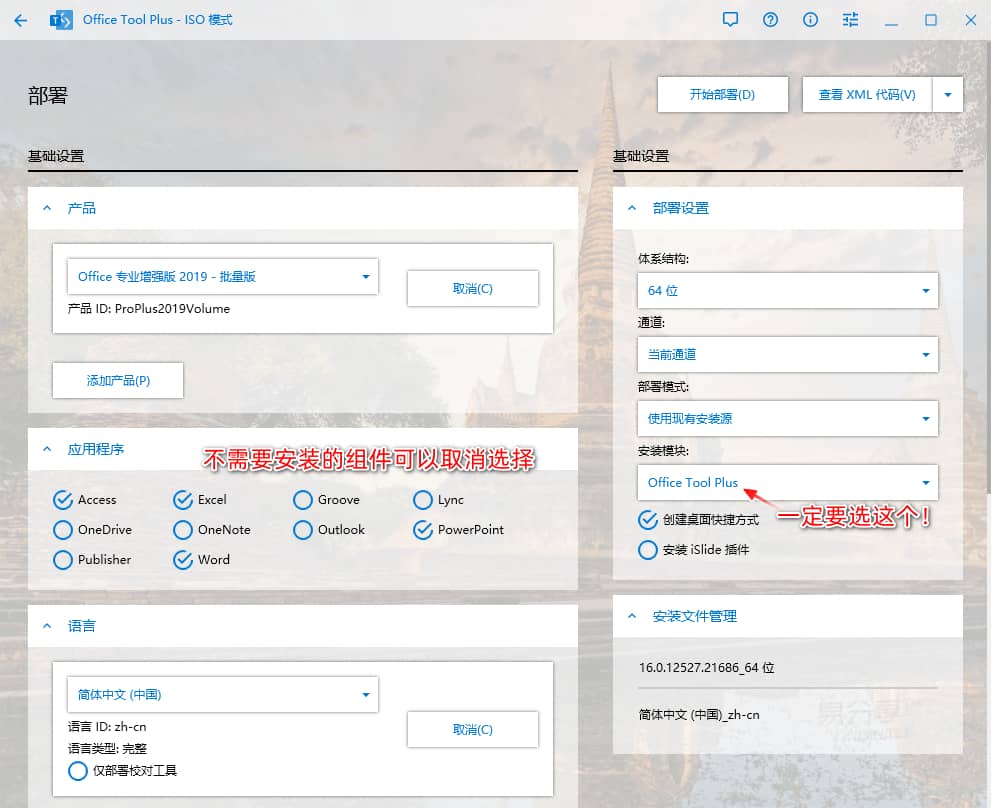Open the 通道 当前通道 dropdown
The width and height of the screenshot is (991, 808).
[787, 355]
